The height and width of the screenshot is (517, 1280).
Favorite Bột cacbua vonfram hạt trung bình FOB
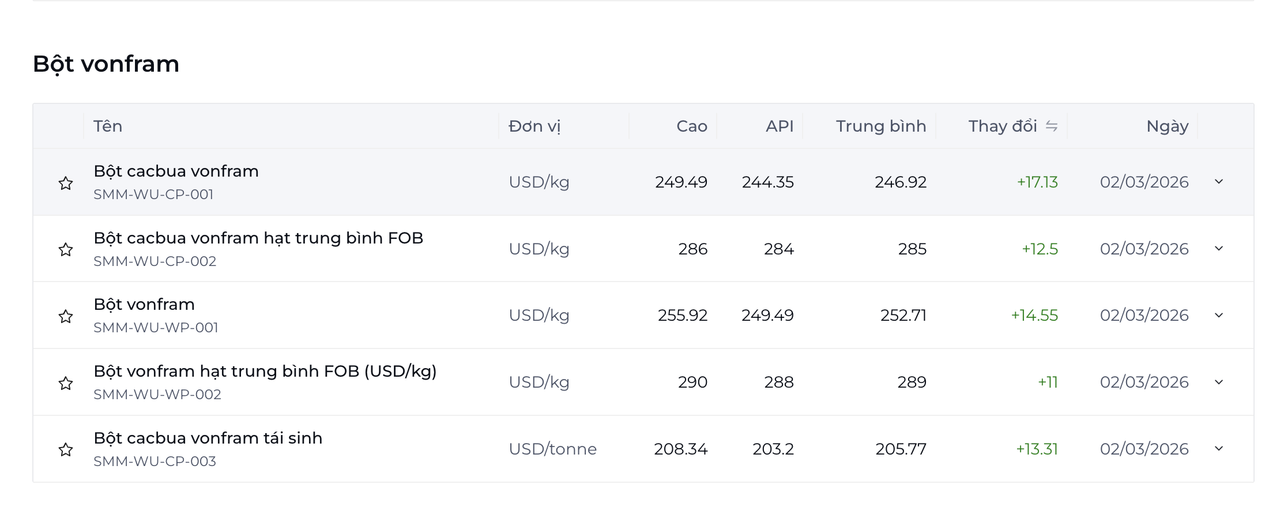tap(66, 250)
